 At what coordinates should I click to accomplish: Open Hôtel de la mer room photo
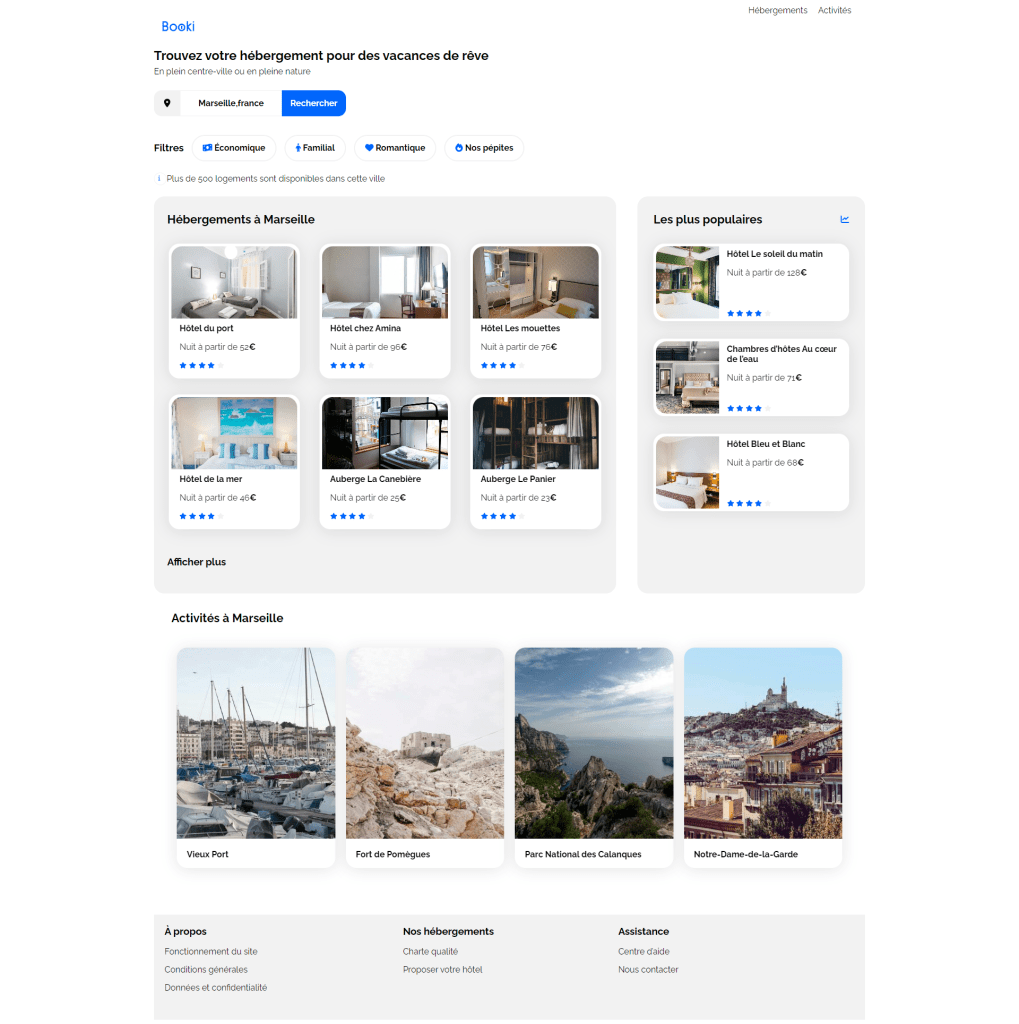[x=234, y=433]
